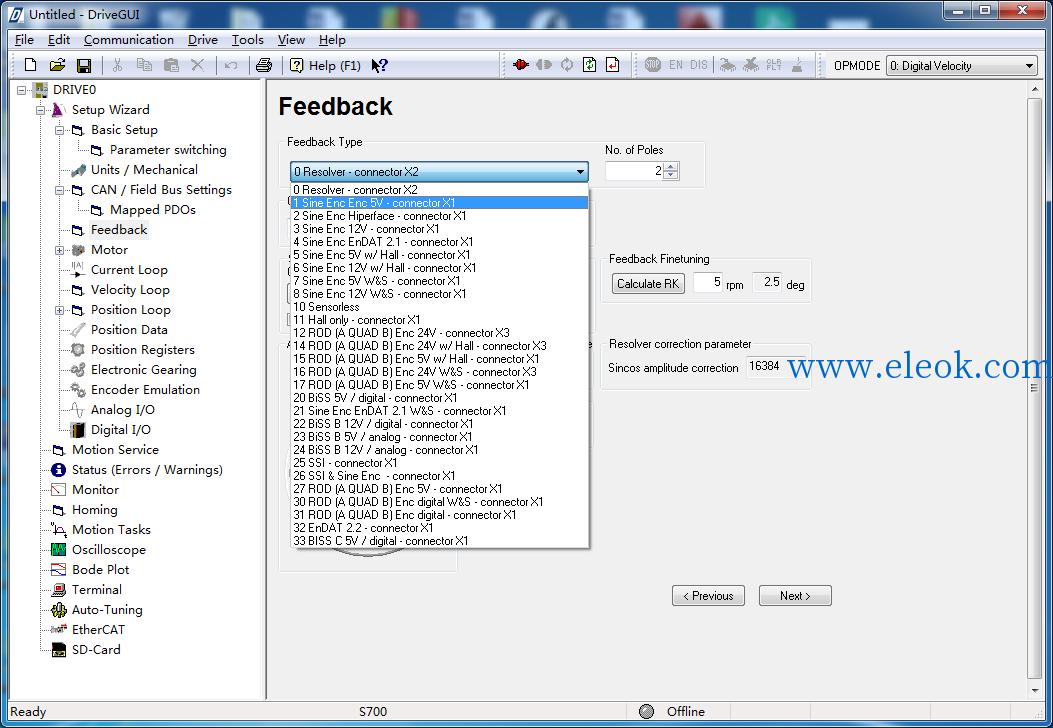Open the Drive menu

pyautogui.click(x=202, y=40)
